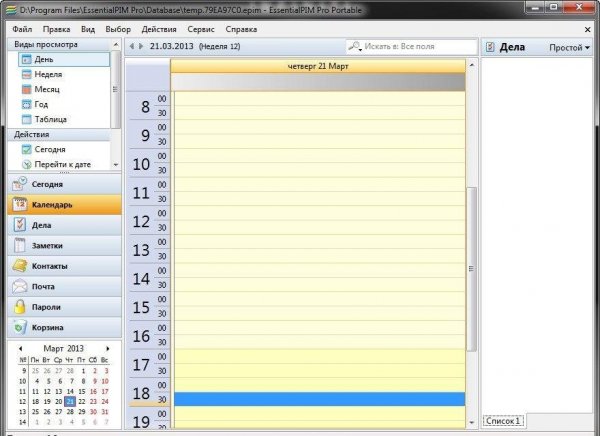Image resolution: width=600 pixels, height=436 pixels.
Task: Open the Сегодня module in navigation pane
Action: tap(64, 184)
